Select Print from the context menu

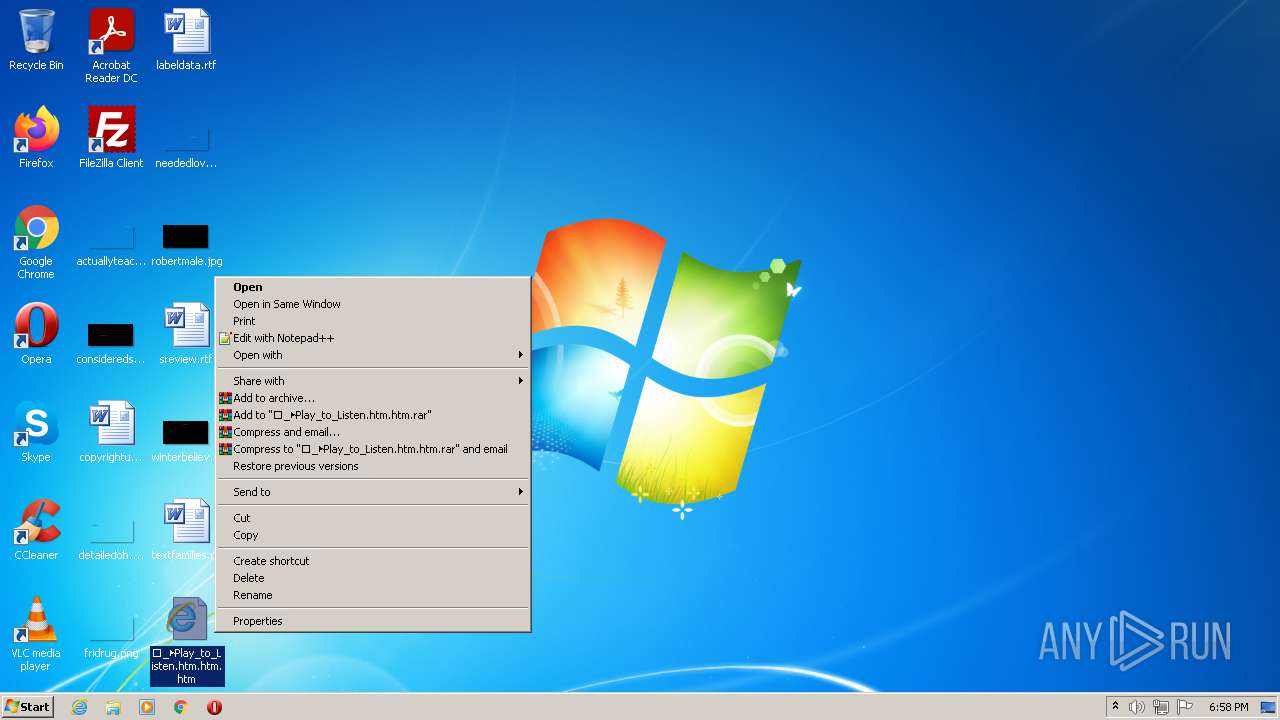click(x=373, y=321)
